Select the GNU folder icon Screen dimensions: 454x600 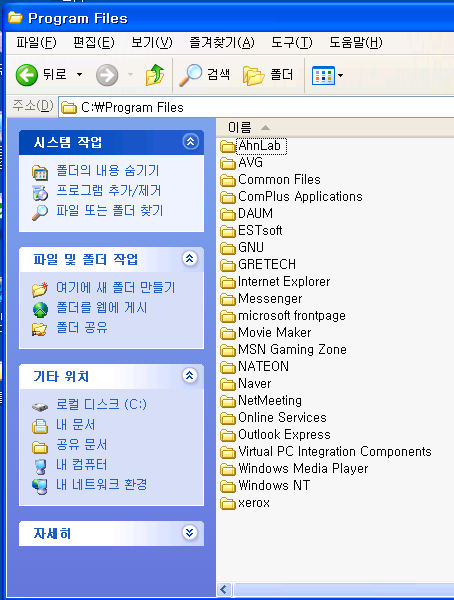pos(228,248)
